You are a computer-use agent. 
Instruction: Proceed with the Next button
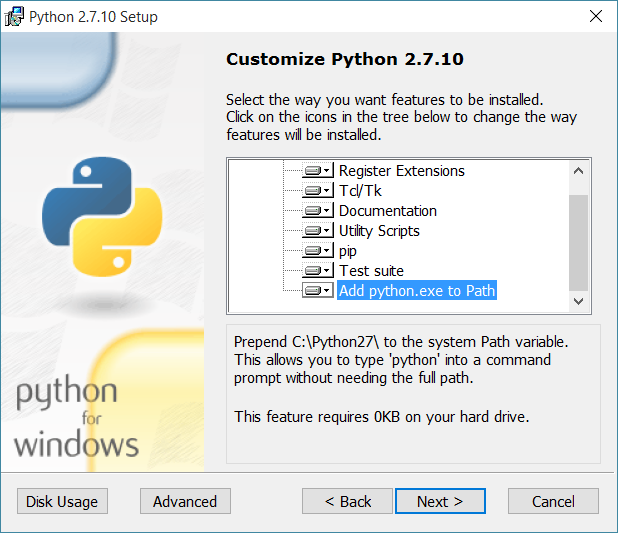click(x=440, y=501)
